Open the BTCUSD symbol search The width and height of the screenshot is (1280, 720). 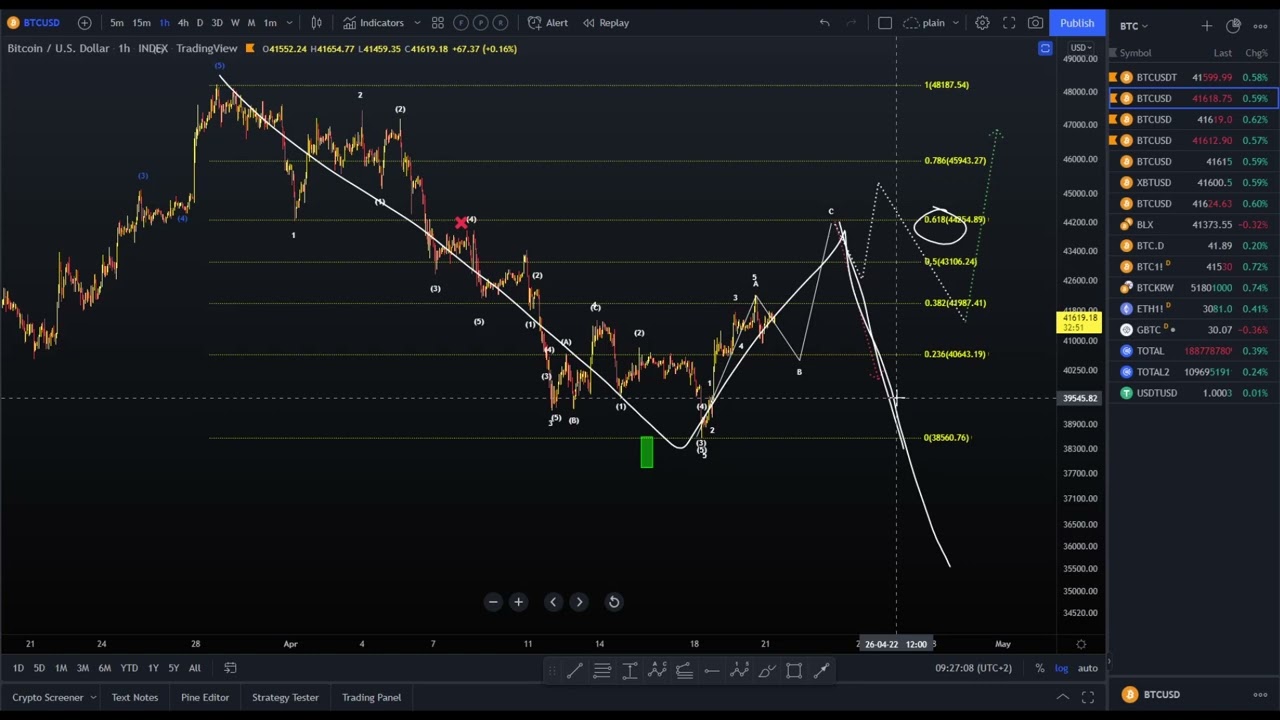point(33,22)
